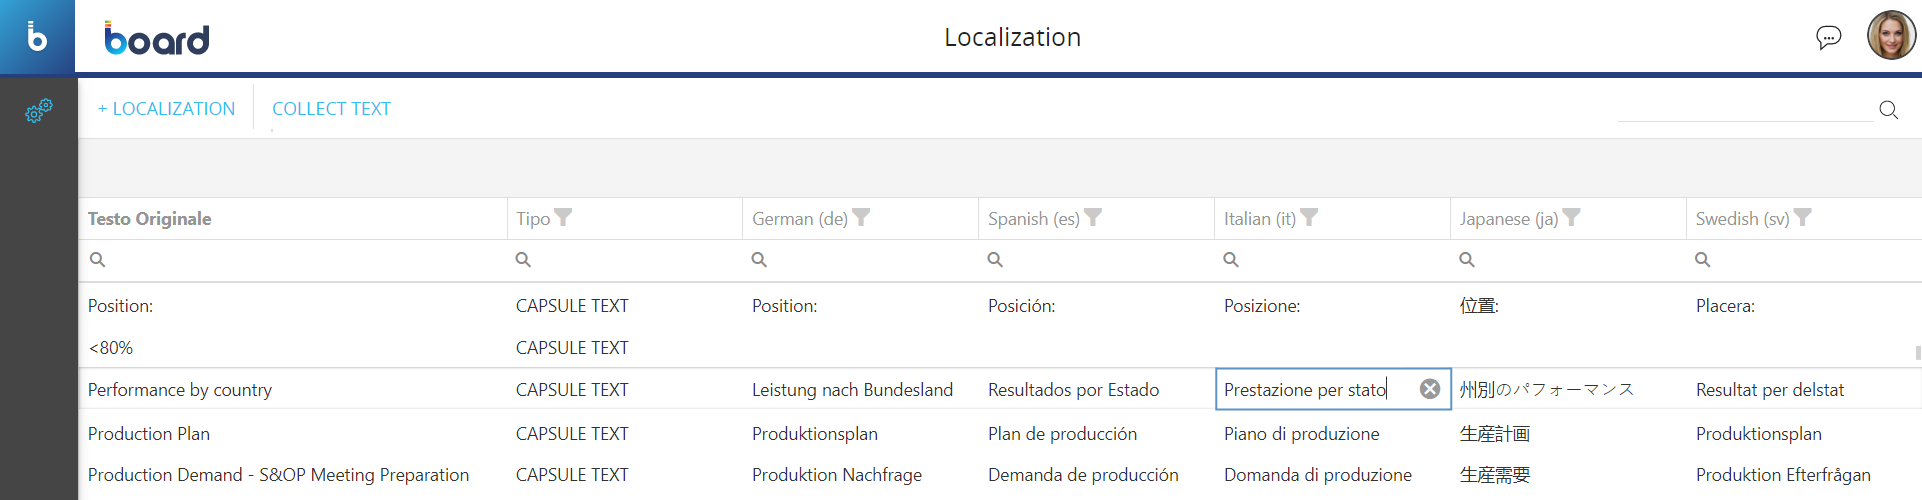This screenshot has width=1922, height=500.
Task: Click the COLLECT TEXT button
Action: coord(331,109)
